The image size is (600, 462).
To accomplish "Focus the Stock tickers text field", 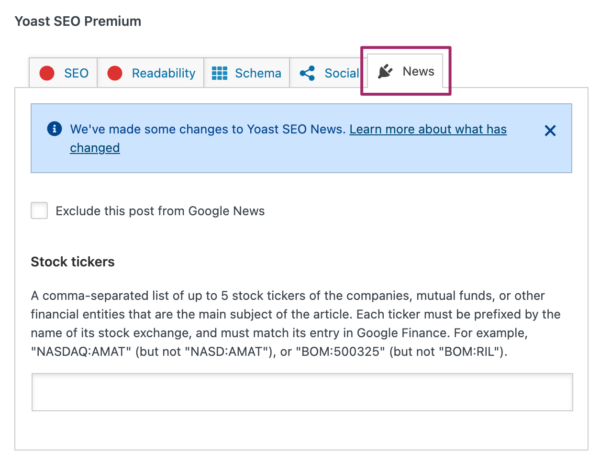I will [302, 392].
